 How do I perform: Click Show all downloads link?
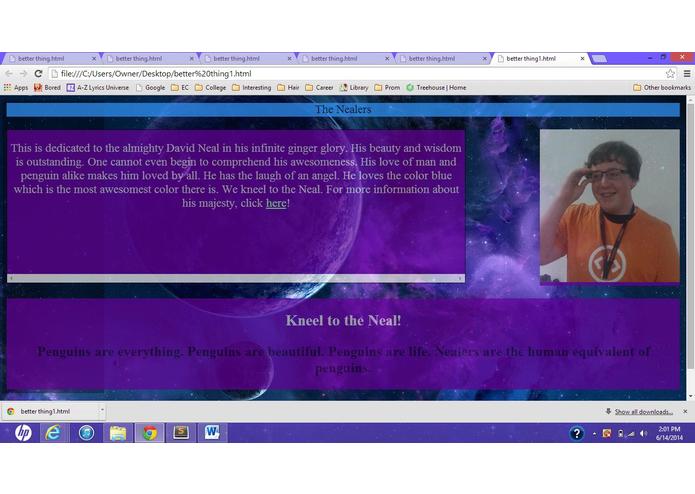(644, 412)
